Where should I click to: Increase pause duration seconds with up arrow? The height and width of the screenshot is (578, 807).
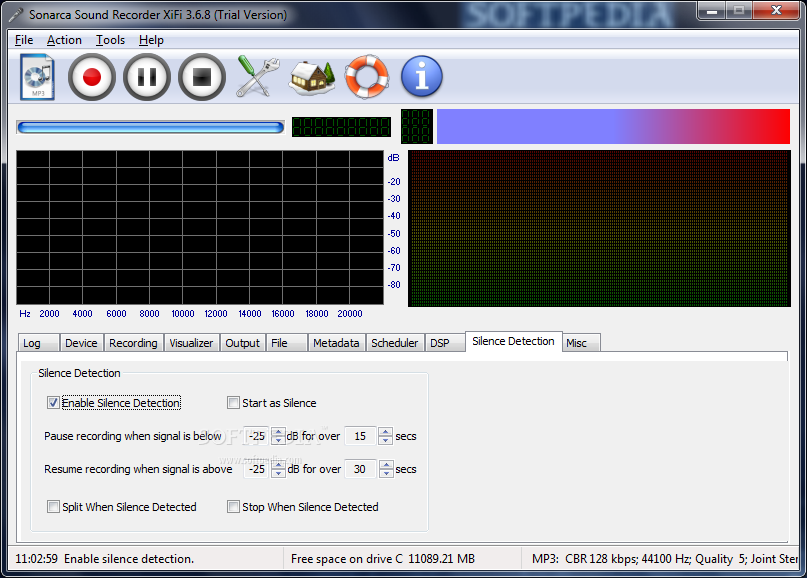point(385,432)
